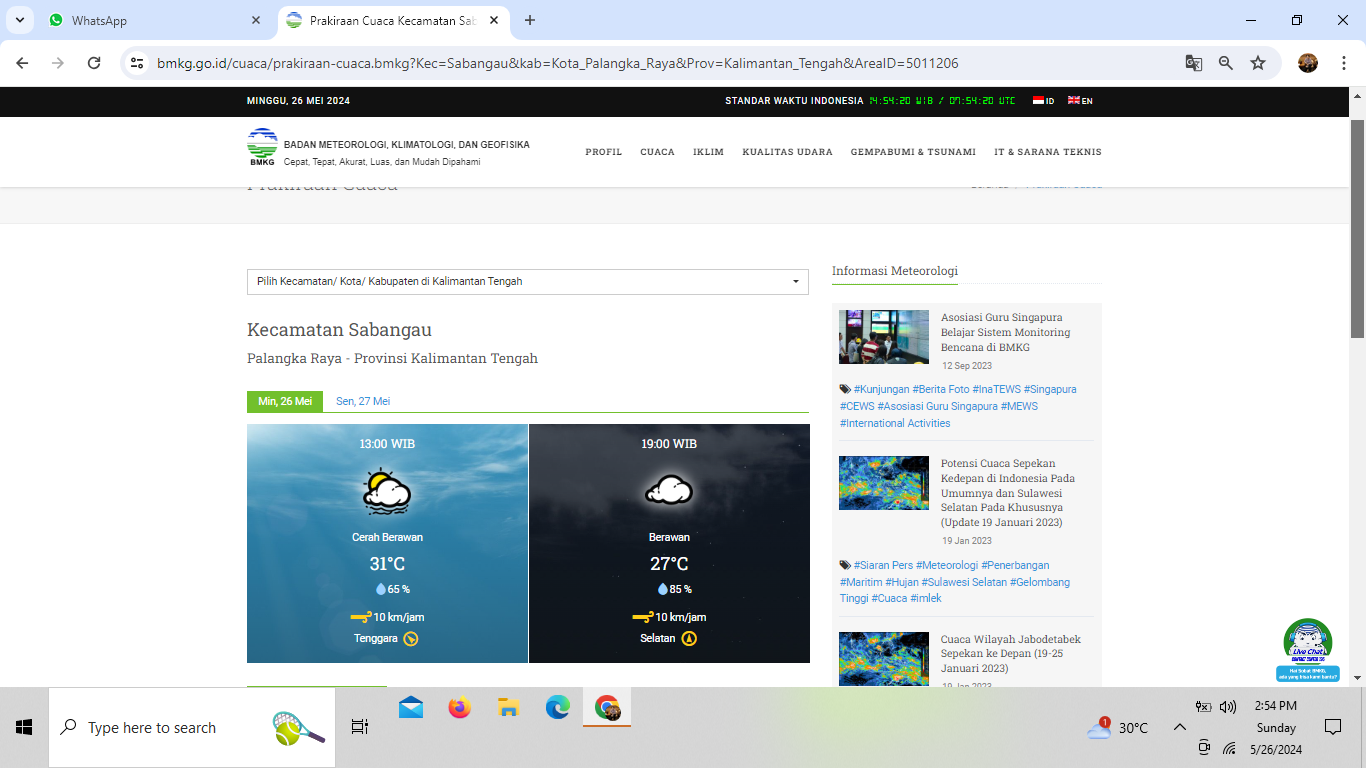Click the volume speaker icon in the tray
Image resolution: width=1366 pixels, height=768 pixels.
tap(1228, 706)
